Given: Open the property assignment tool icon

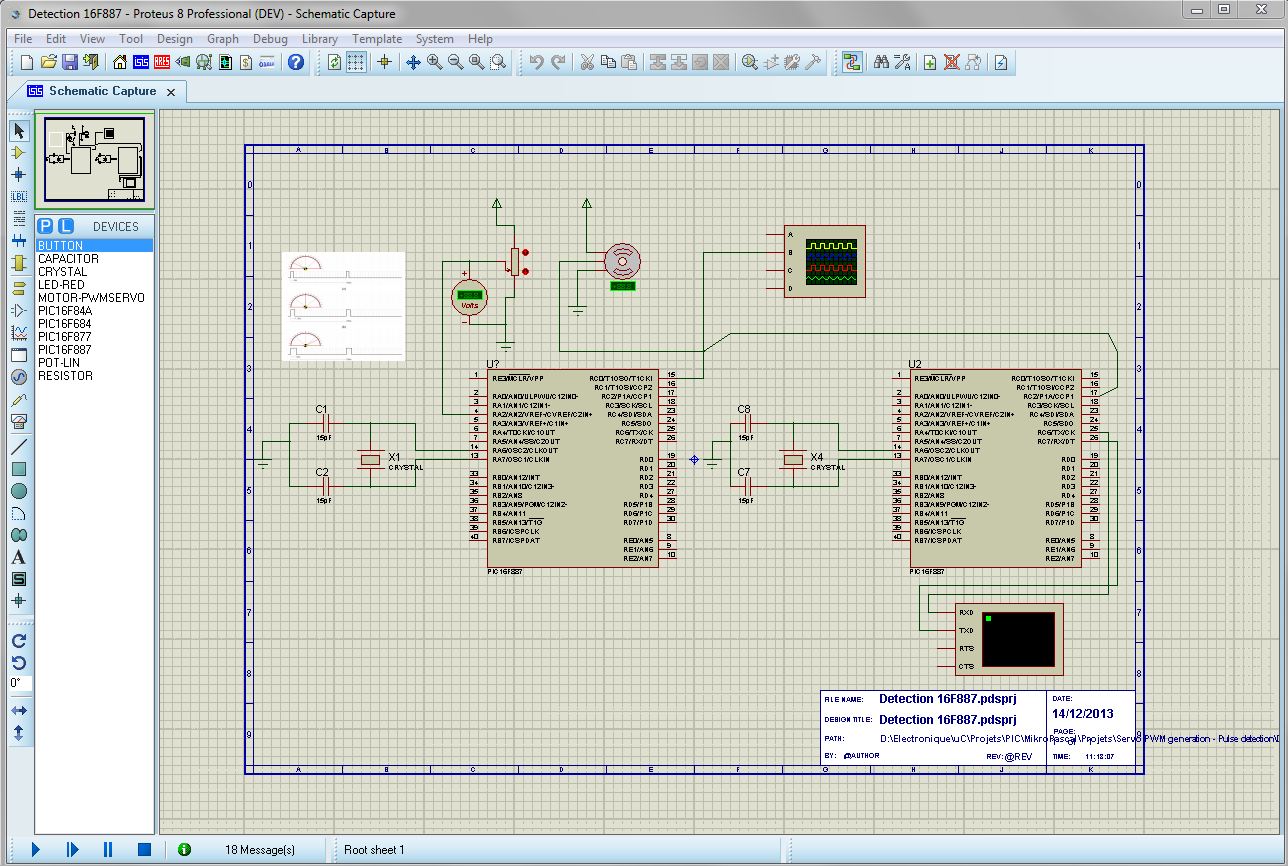Looking at the screenshot, I should pyautogui.click(x=903, y=62).
